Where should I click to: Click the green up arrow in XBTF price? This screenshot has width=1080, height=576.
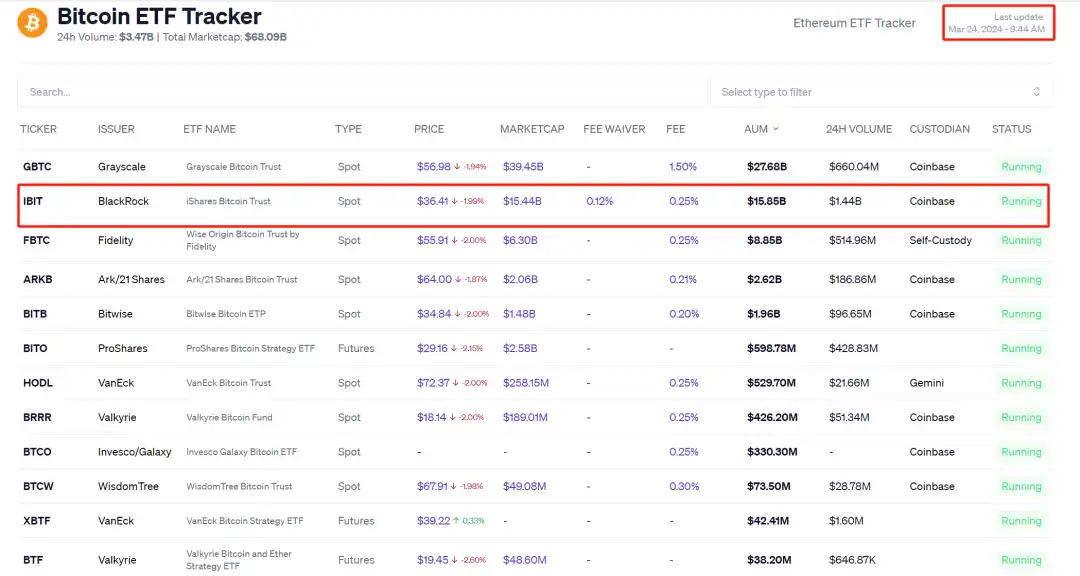[457, 521]
